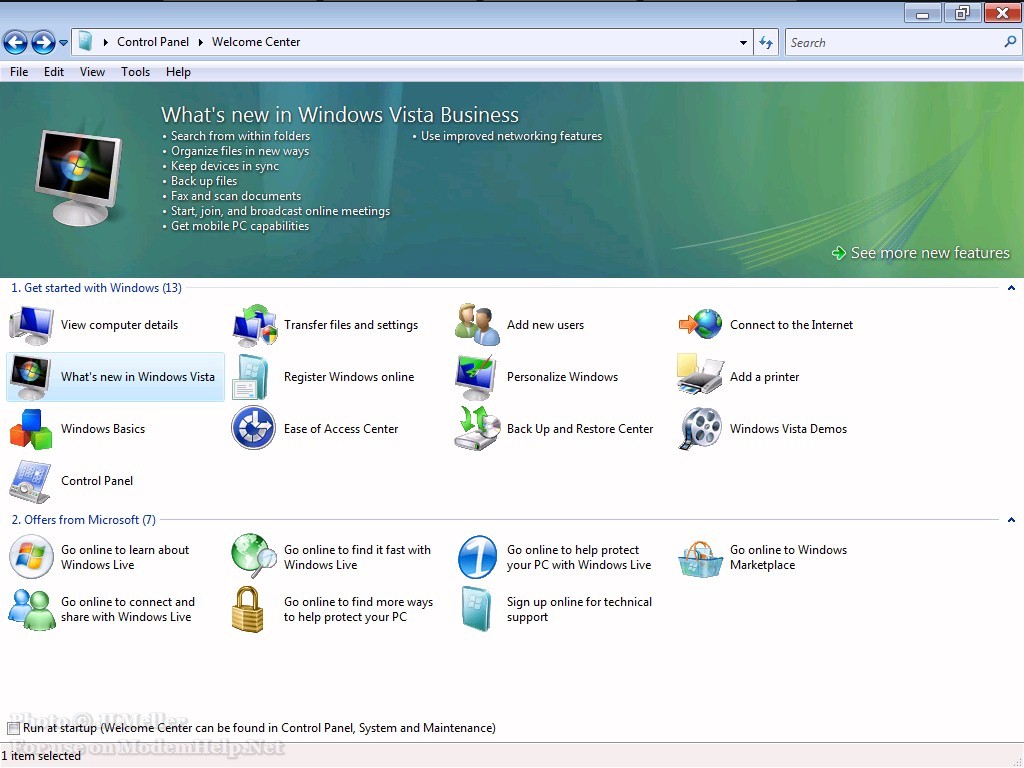The width and height of the screenshot is (1024, 768).
Task: Open the Windows Marketplace shopping basket icon
Action: tap(700, 559)
